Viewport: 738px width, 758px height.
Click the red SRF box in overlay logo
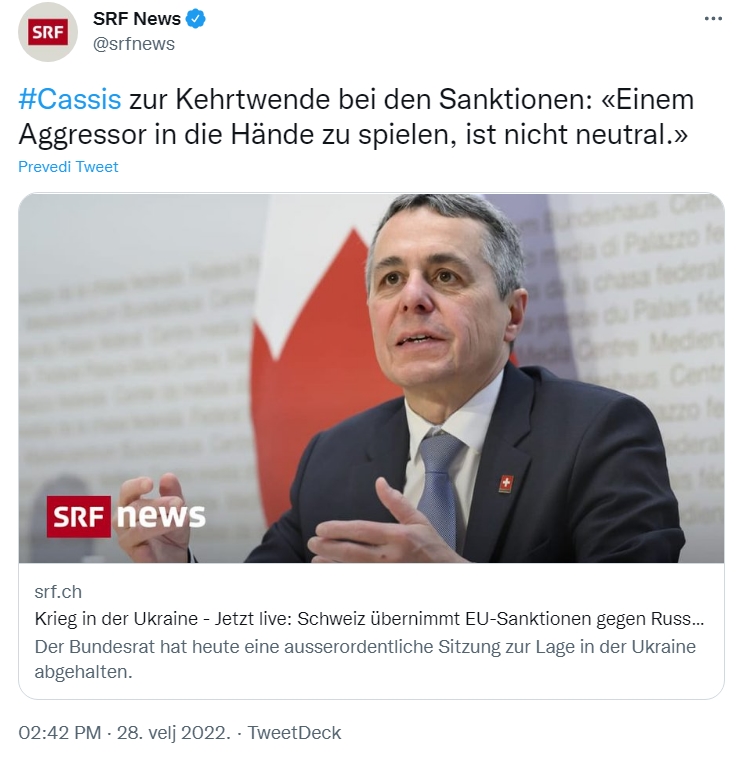click(79, 516)
